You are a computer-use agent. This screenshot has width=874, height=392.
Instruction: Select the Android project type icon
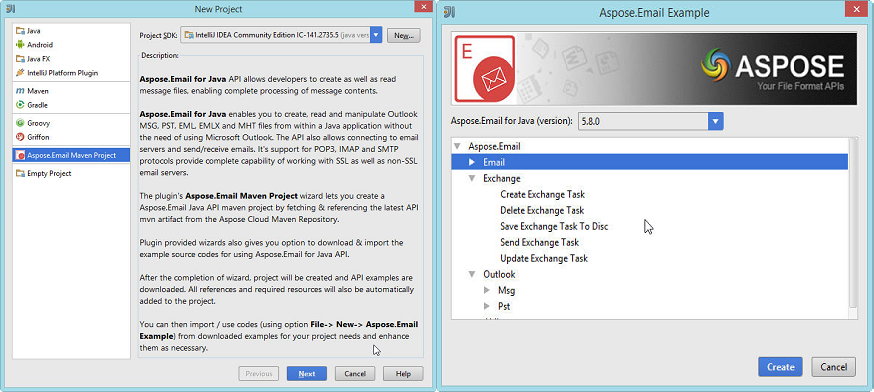pyautogui.click(x=20, y=45)
